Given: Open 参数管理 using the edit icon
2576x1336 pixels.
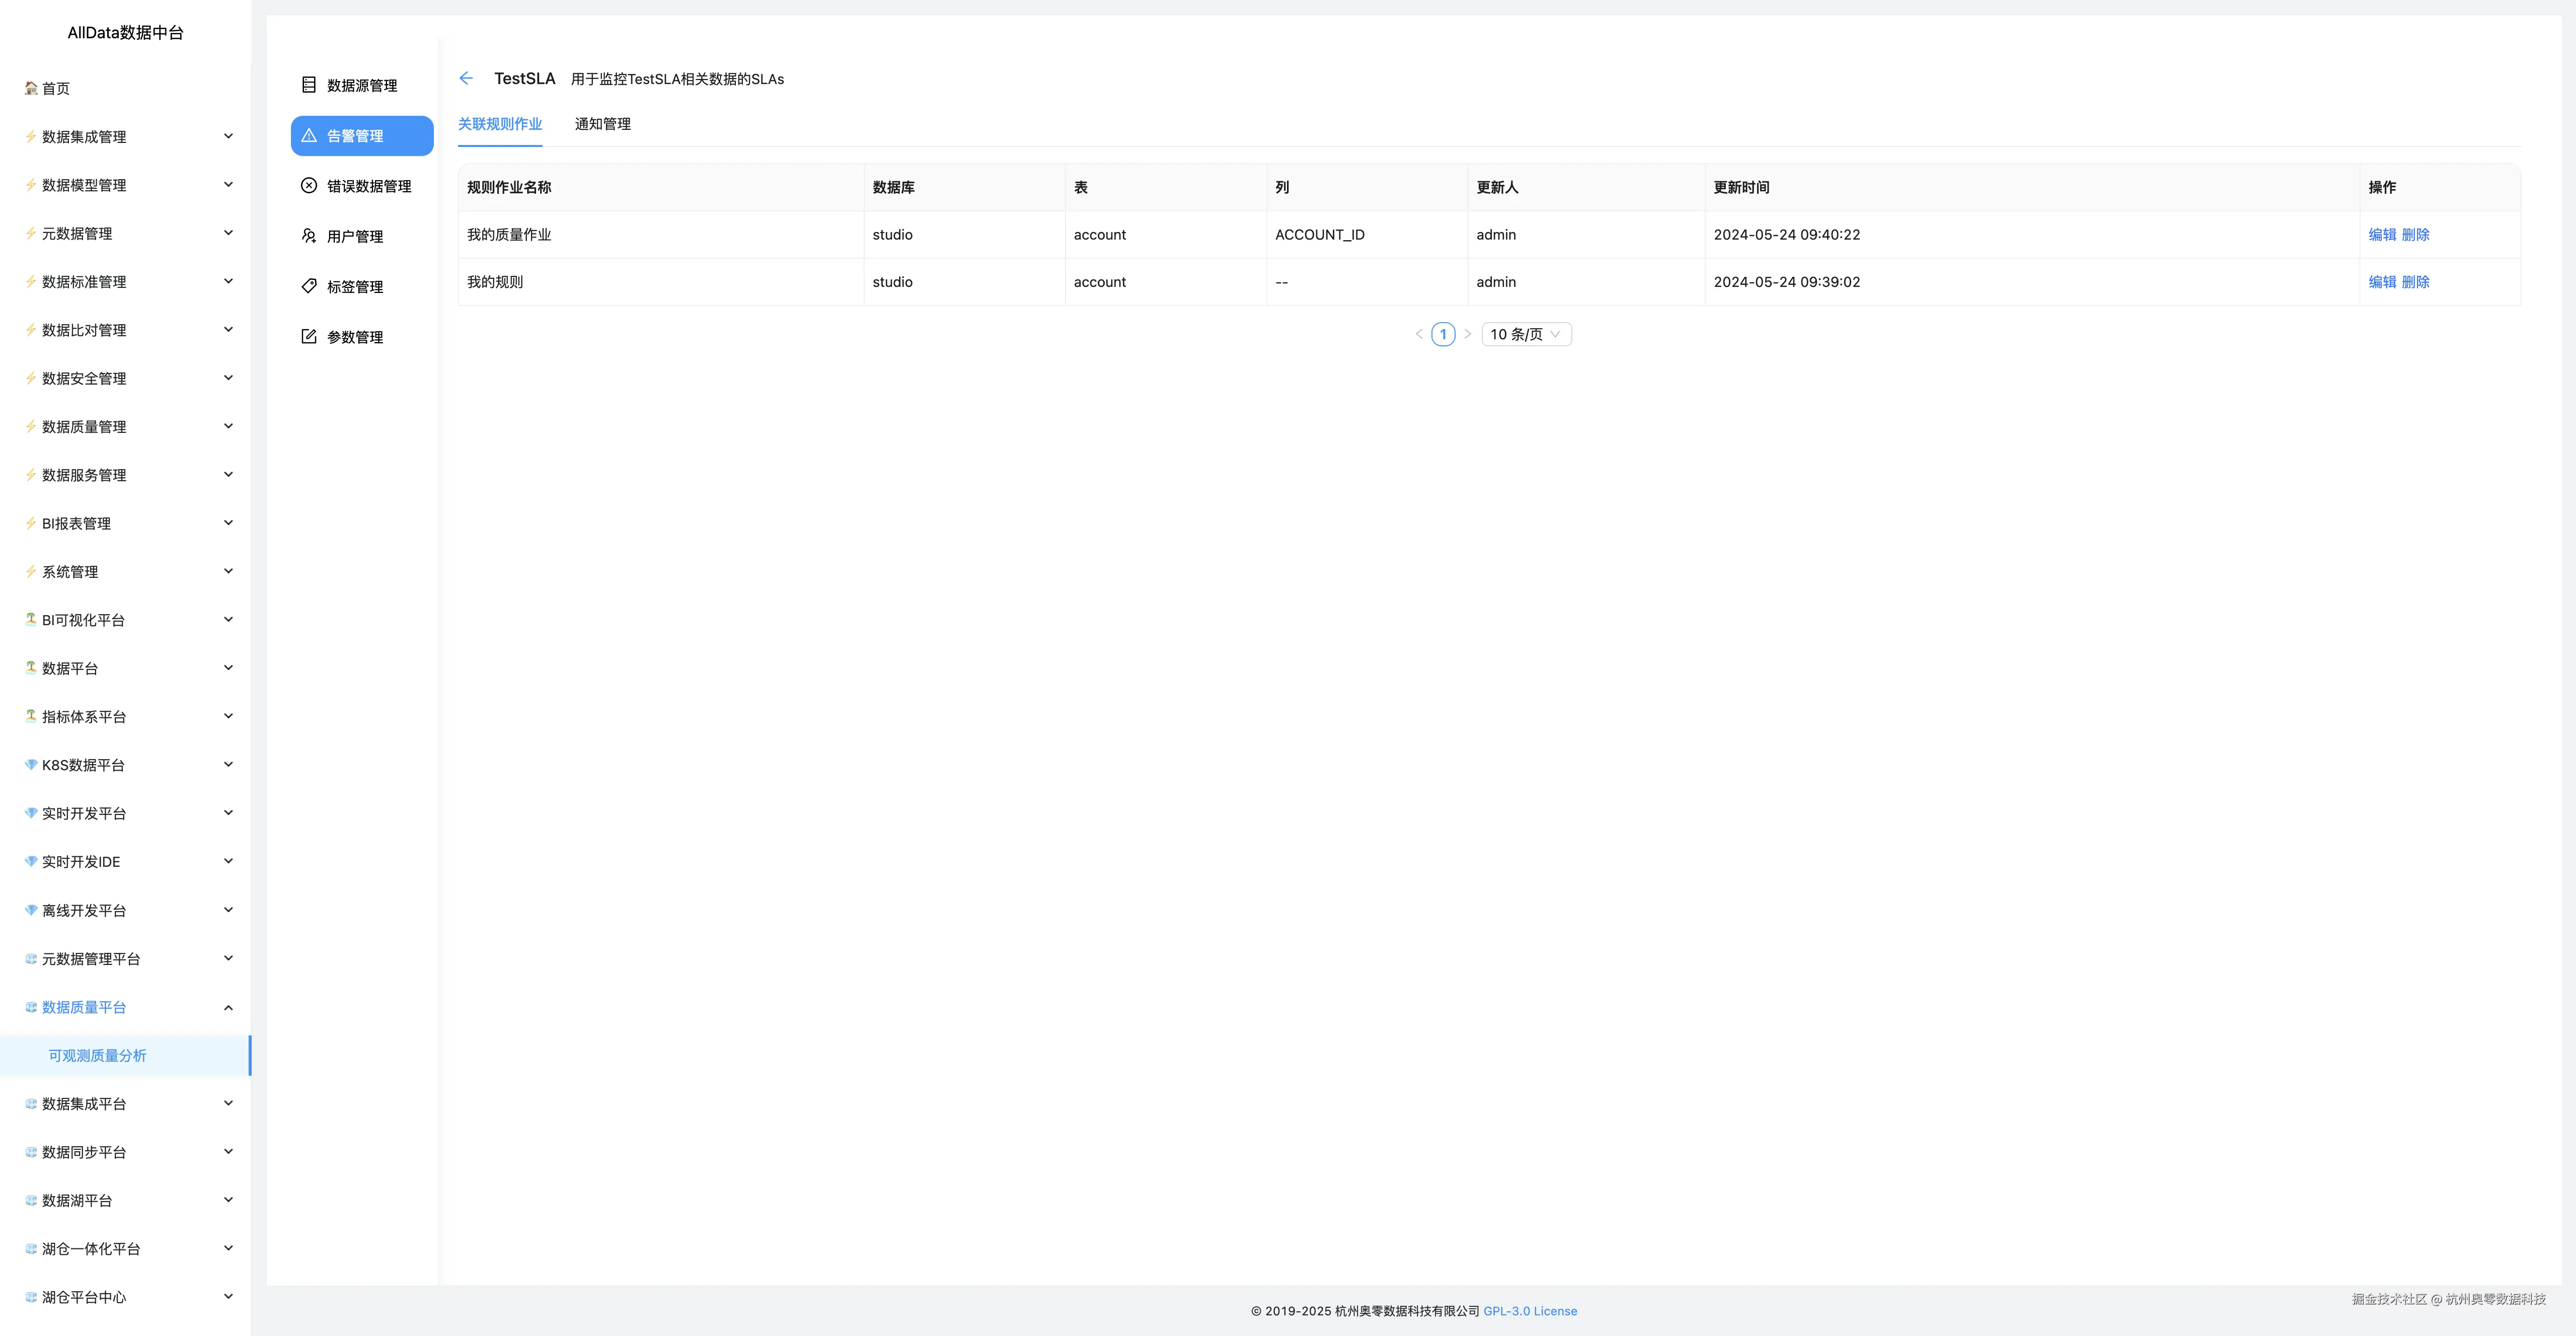Looking at the screenshot, I should click(308, 337).
